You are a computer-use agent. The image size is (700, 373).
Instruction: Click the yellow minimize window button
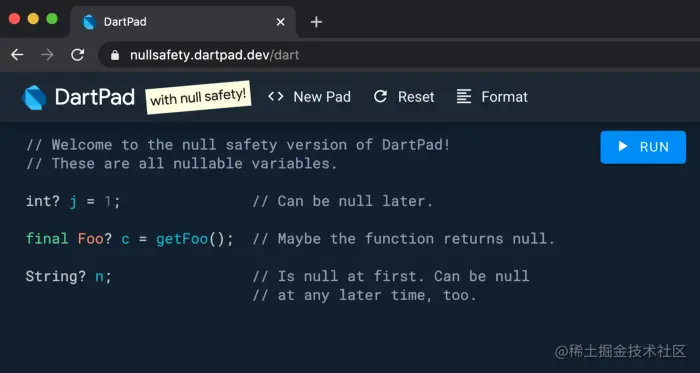33,19
